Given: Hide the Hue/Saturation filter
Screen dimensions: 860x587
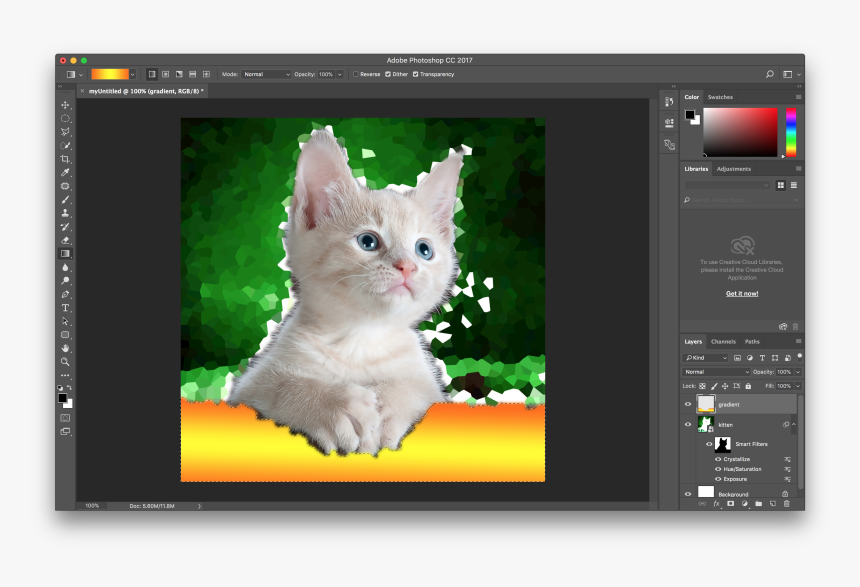Looking at the screenshot, I should [x=718, y=469].
